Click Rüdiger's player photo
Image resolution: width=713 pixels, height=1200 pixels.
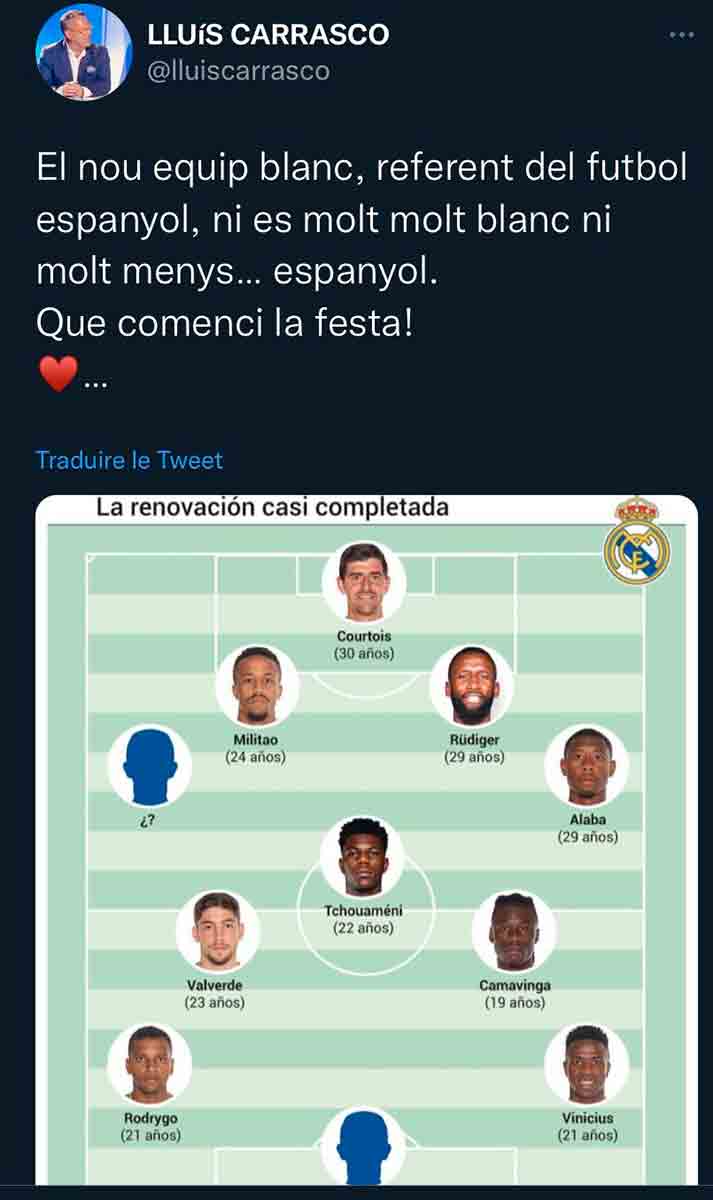pos(472,686)
